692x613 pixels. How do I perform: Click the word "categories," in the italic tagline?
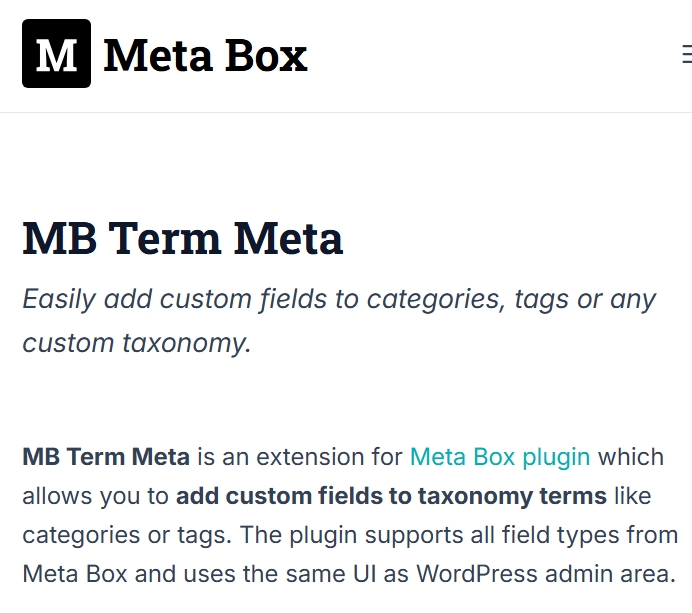pyautogui.click(x=436, y=300)
